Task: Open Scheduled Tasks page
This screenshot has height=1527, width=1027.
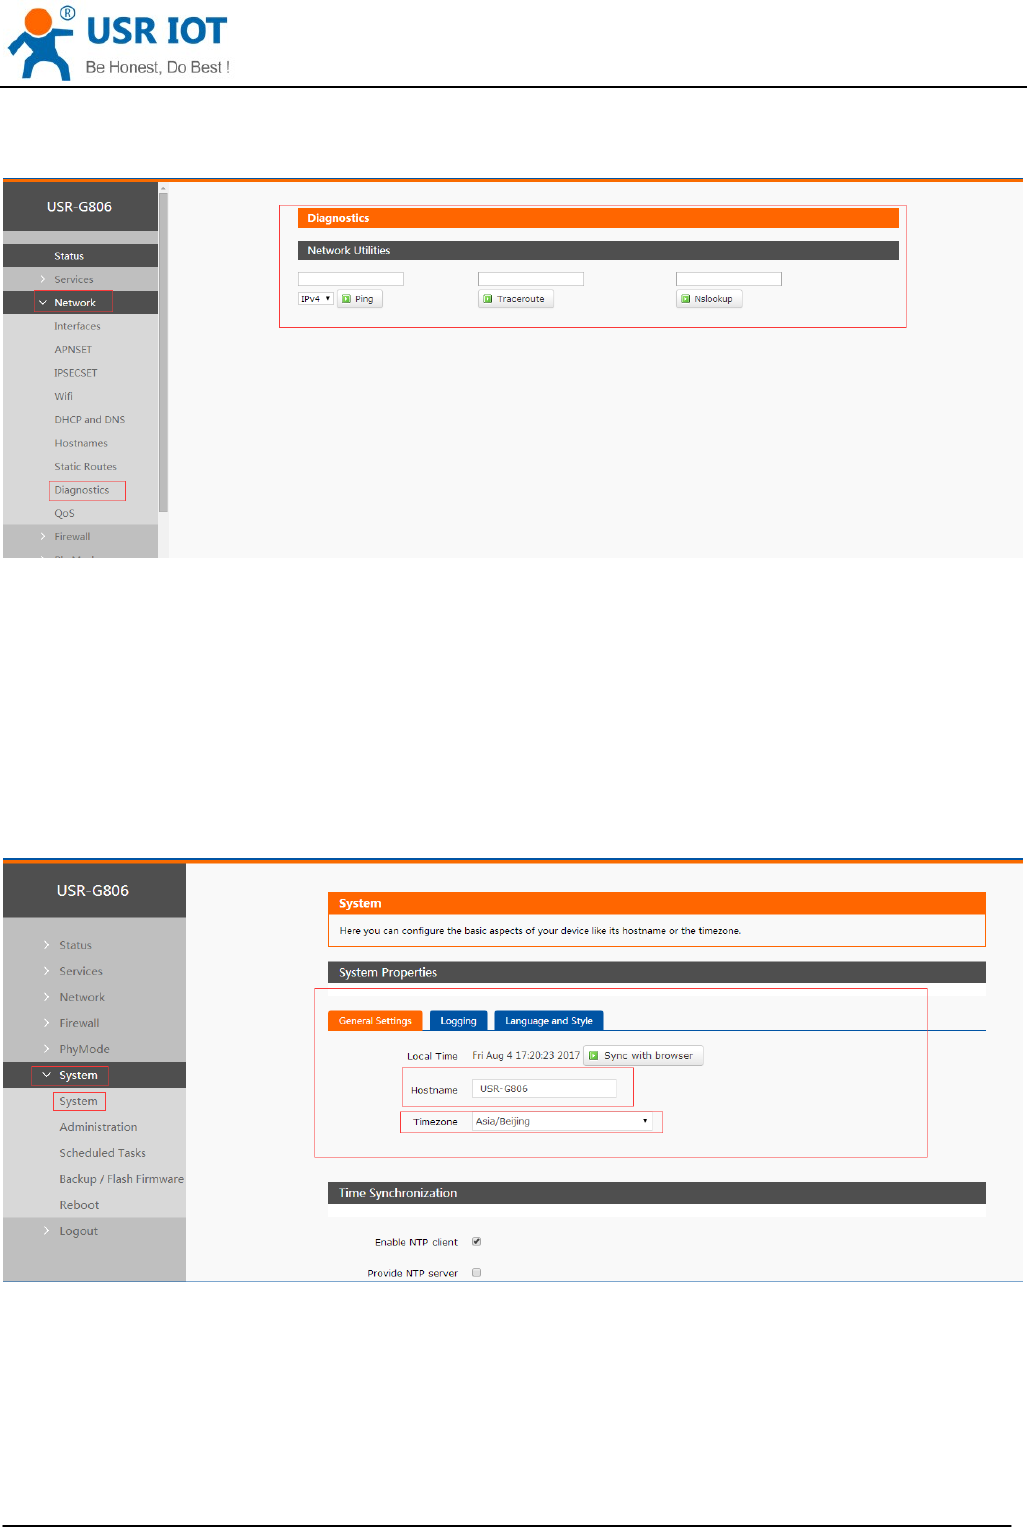Action: coord(102,1153)
